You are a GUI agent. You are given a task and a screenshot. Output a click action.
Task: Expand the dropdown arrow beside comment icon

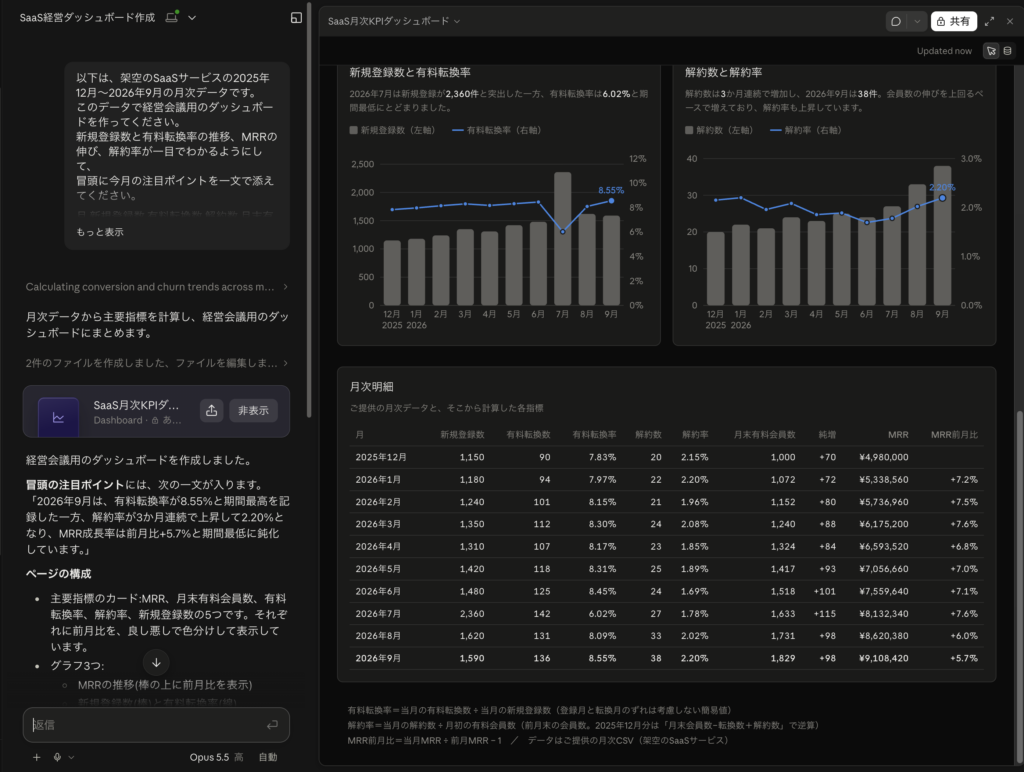(x=917, y=22)
